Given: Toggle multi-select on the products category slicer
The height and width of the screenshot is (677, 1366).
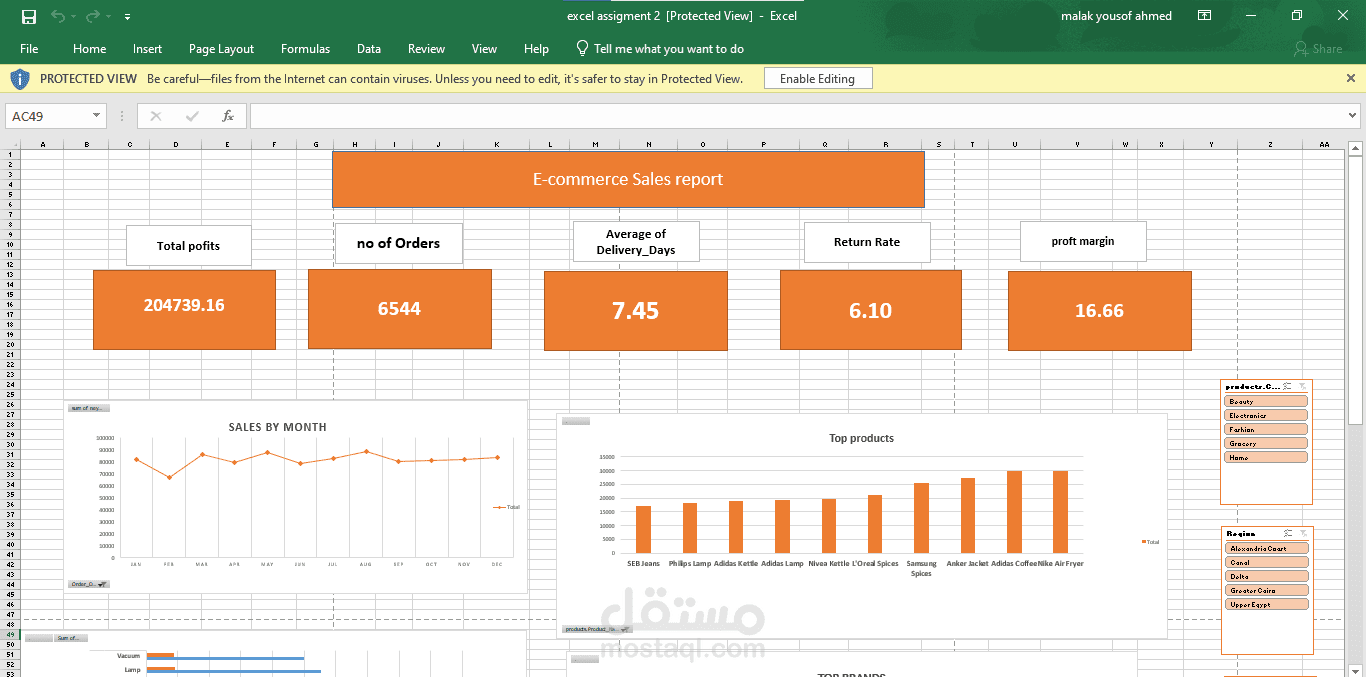Looking at the screenshot, I should pos(1287,386).
